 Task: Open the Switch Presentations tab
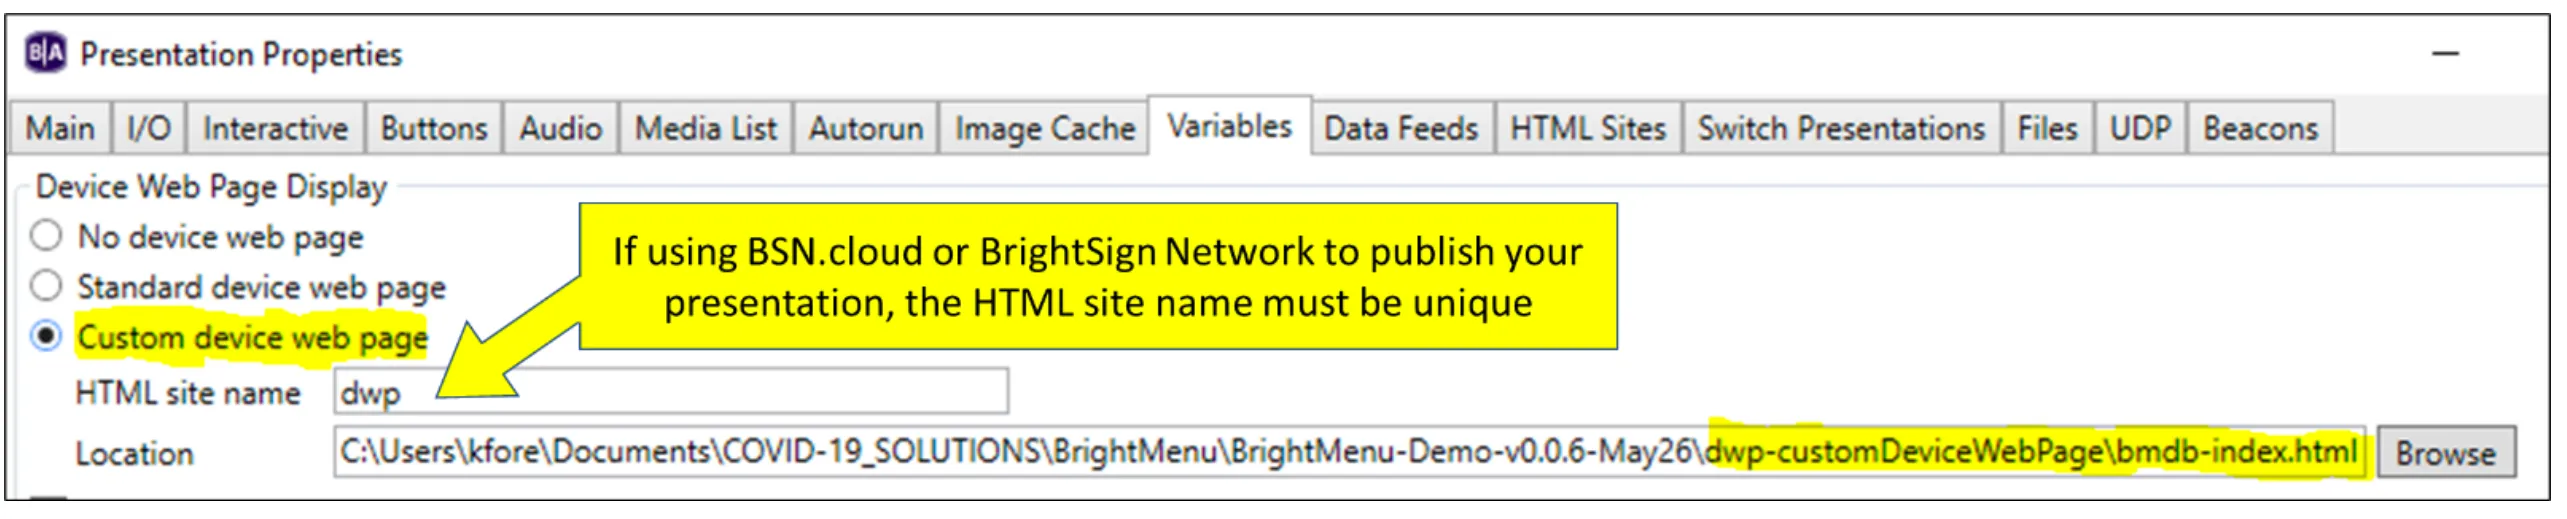tap(1841, 128)
